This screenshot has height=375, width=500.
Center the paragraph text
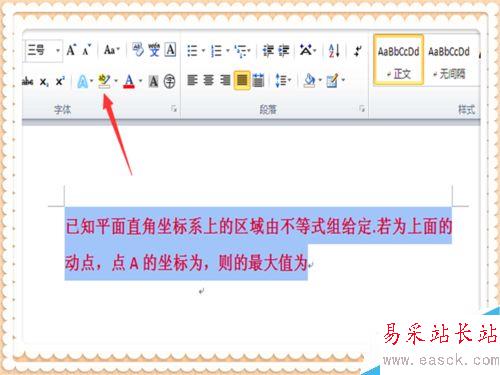point(209,80)
